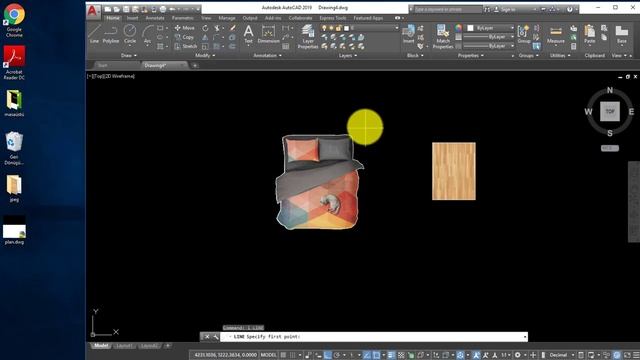Select the Mirror tool icon
Viewport: 640px width, 360px height.
click(x=205, y=37)
